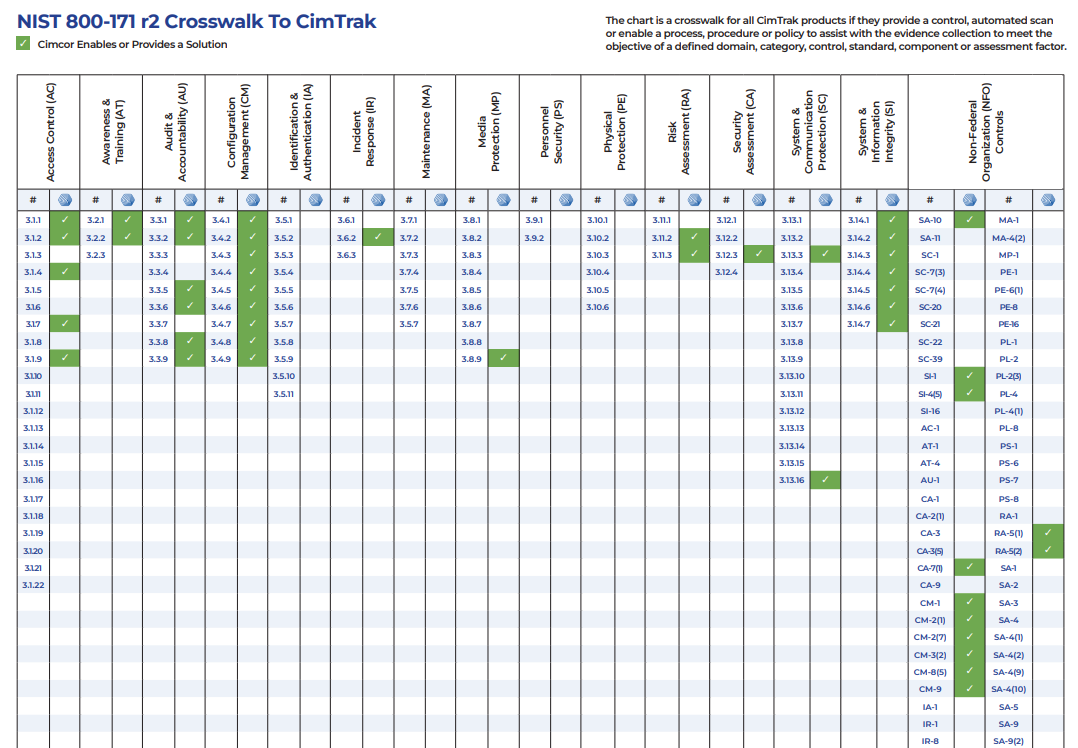
Task: Click the cell labeled 3.13.10
Action: coord(791,376)
